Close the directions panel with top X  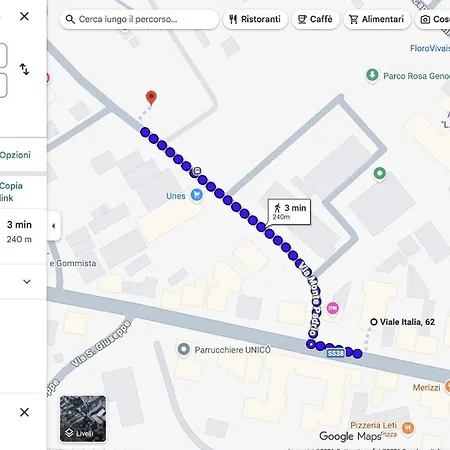tap(24, 16)
